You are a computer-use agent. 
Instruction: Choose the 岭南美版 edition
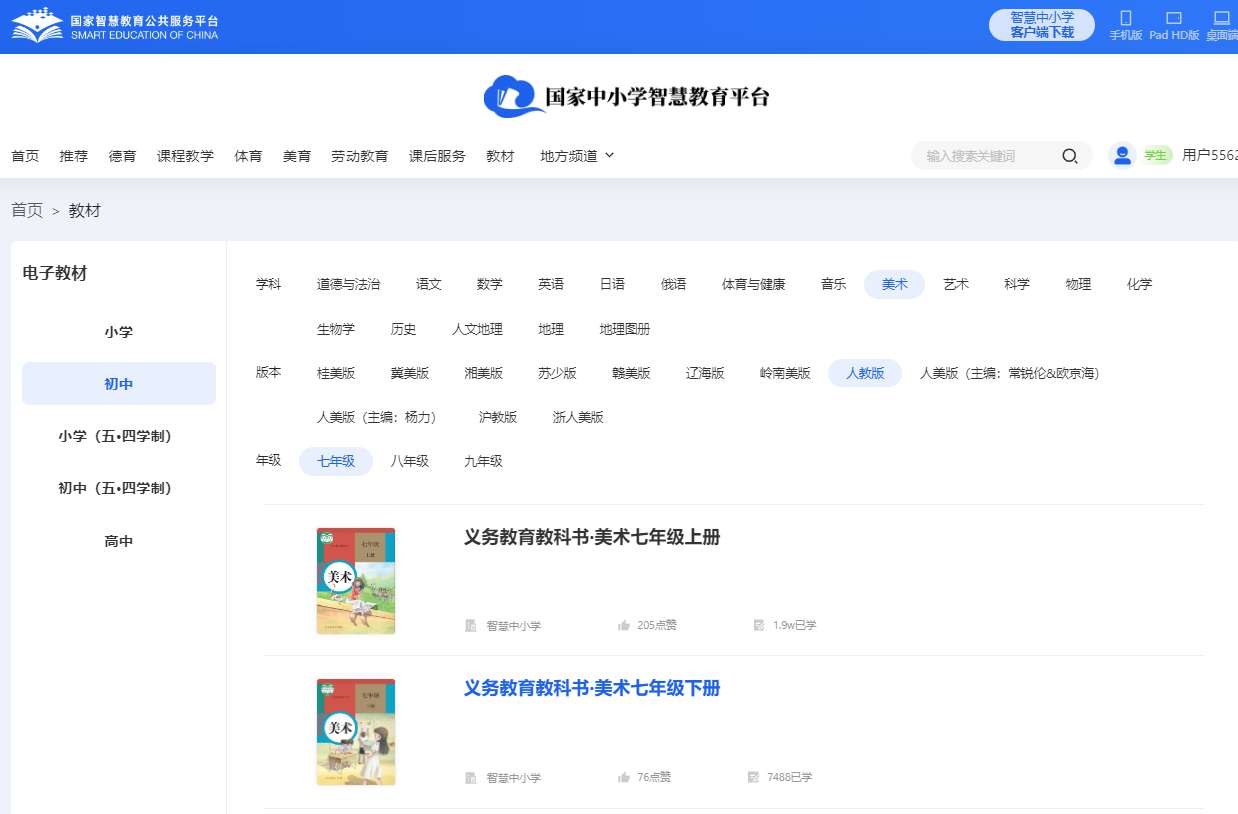click(x=785, y=373)
